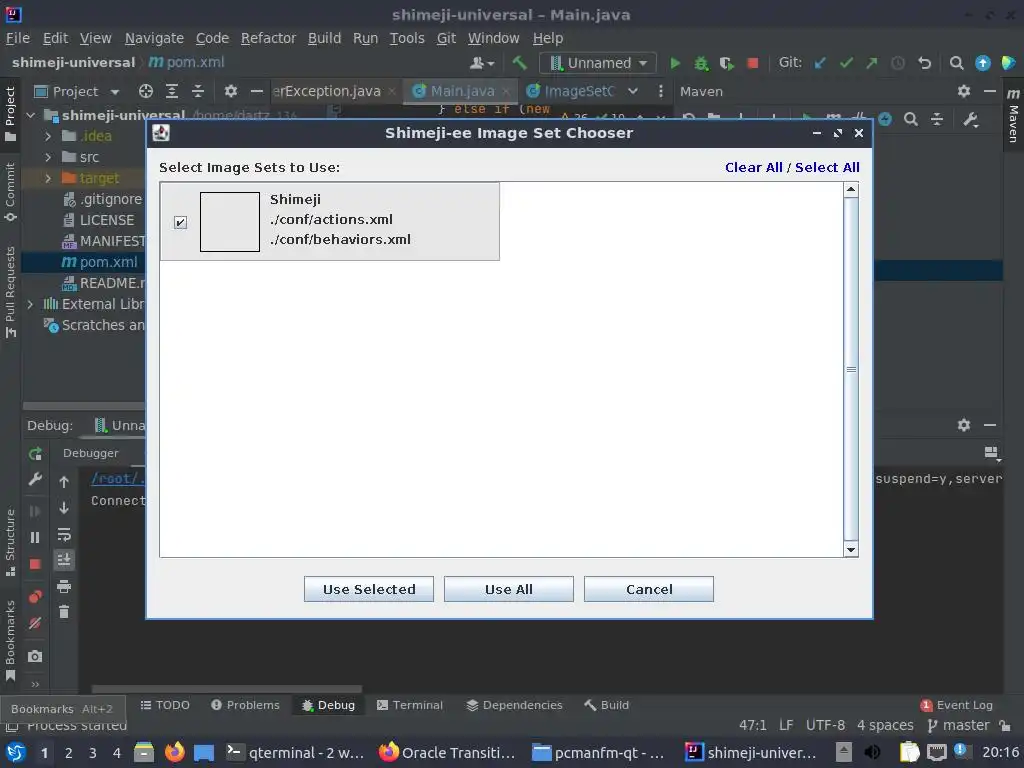This screenshot has height=768, width=1024.
Task: Toggle soft-wrap in debug console
Action: point(64,535)
